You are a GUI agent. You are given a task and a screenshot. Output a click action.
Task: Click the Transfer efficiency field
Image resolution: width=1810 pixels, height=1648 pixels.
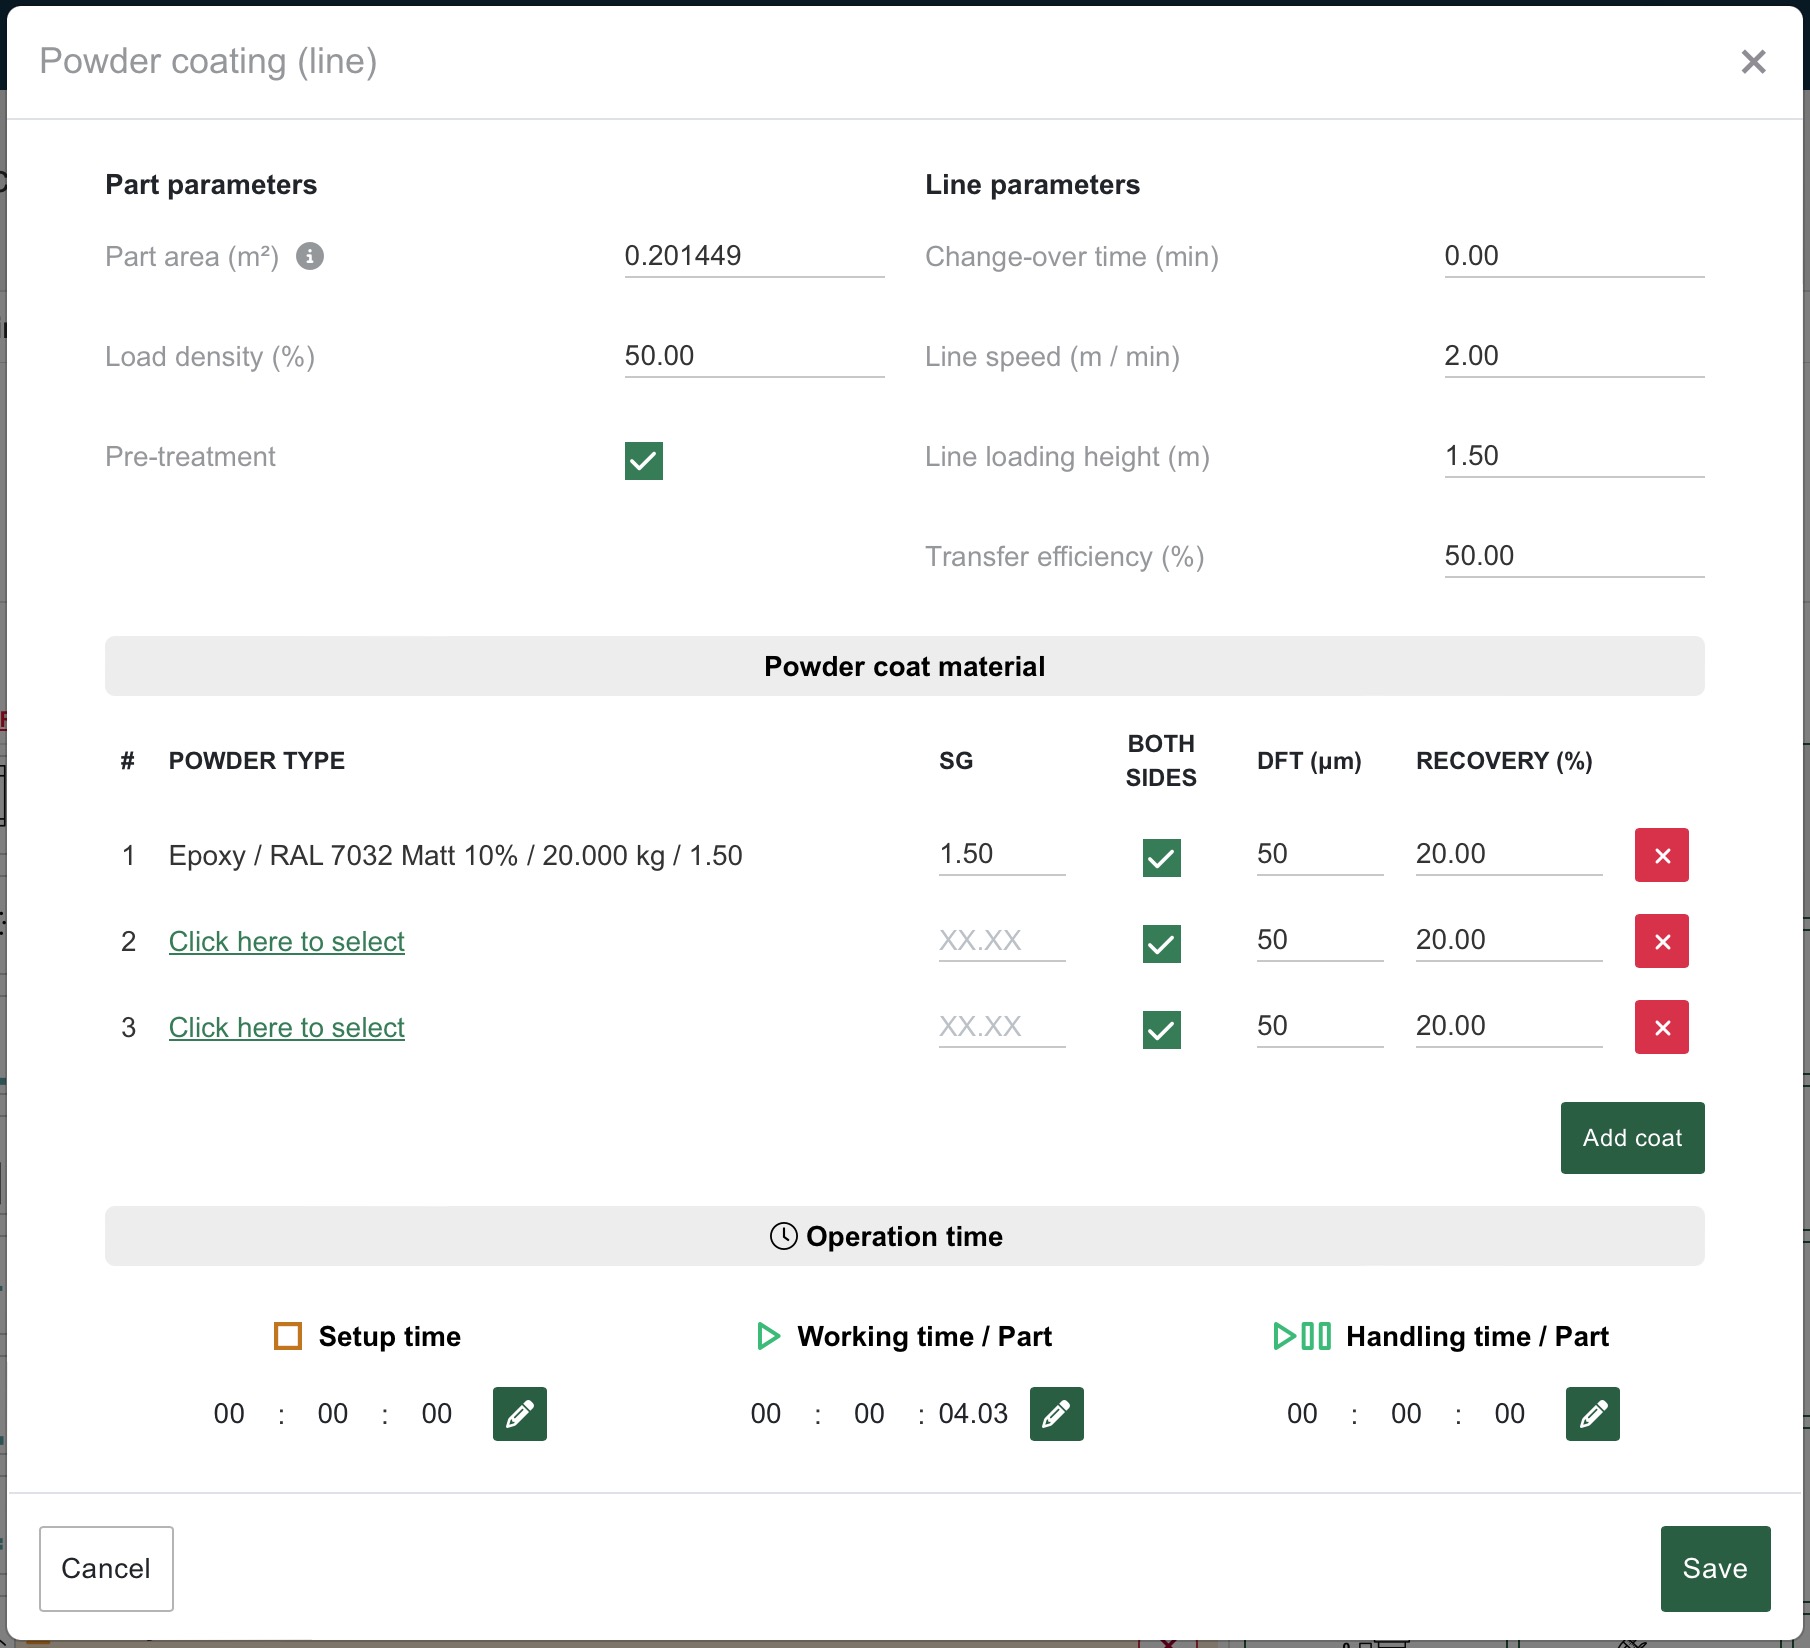(x=1573, y=556)
